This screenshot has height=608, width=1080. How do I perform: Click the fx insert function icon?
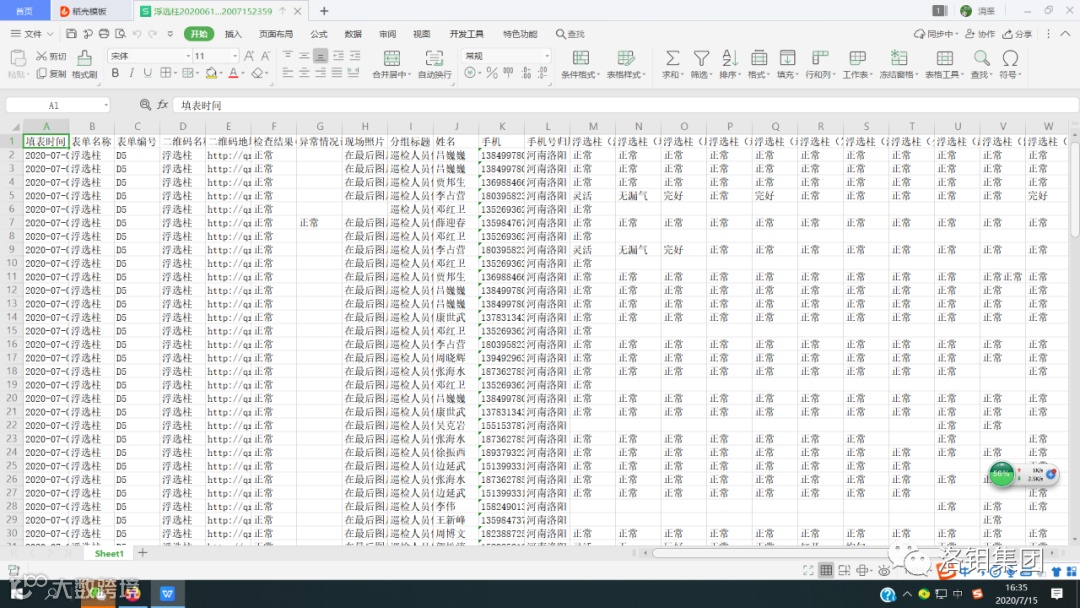coord(163,105)
